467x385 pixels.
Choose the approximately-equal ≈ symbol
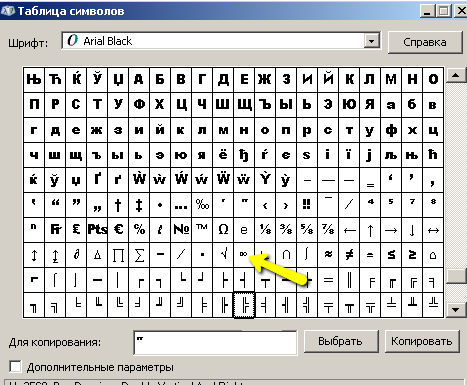pos(328,255)
